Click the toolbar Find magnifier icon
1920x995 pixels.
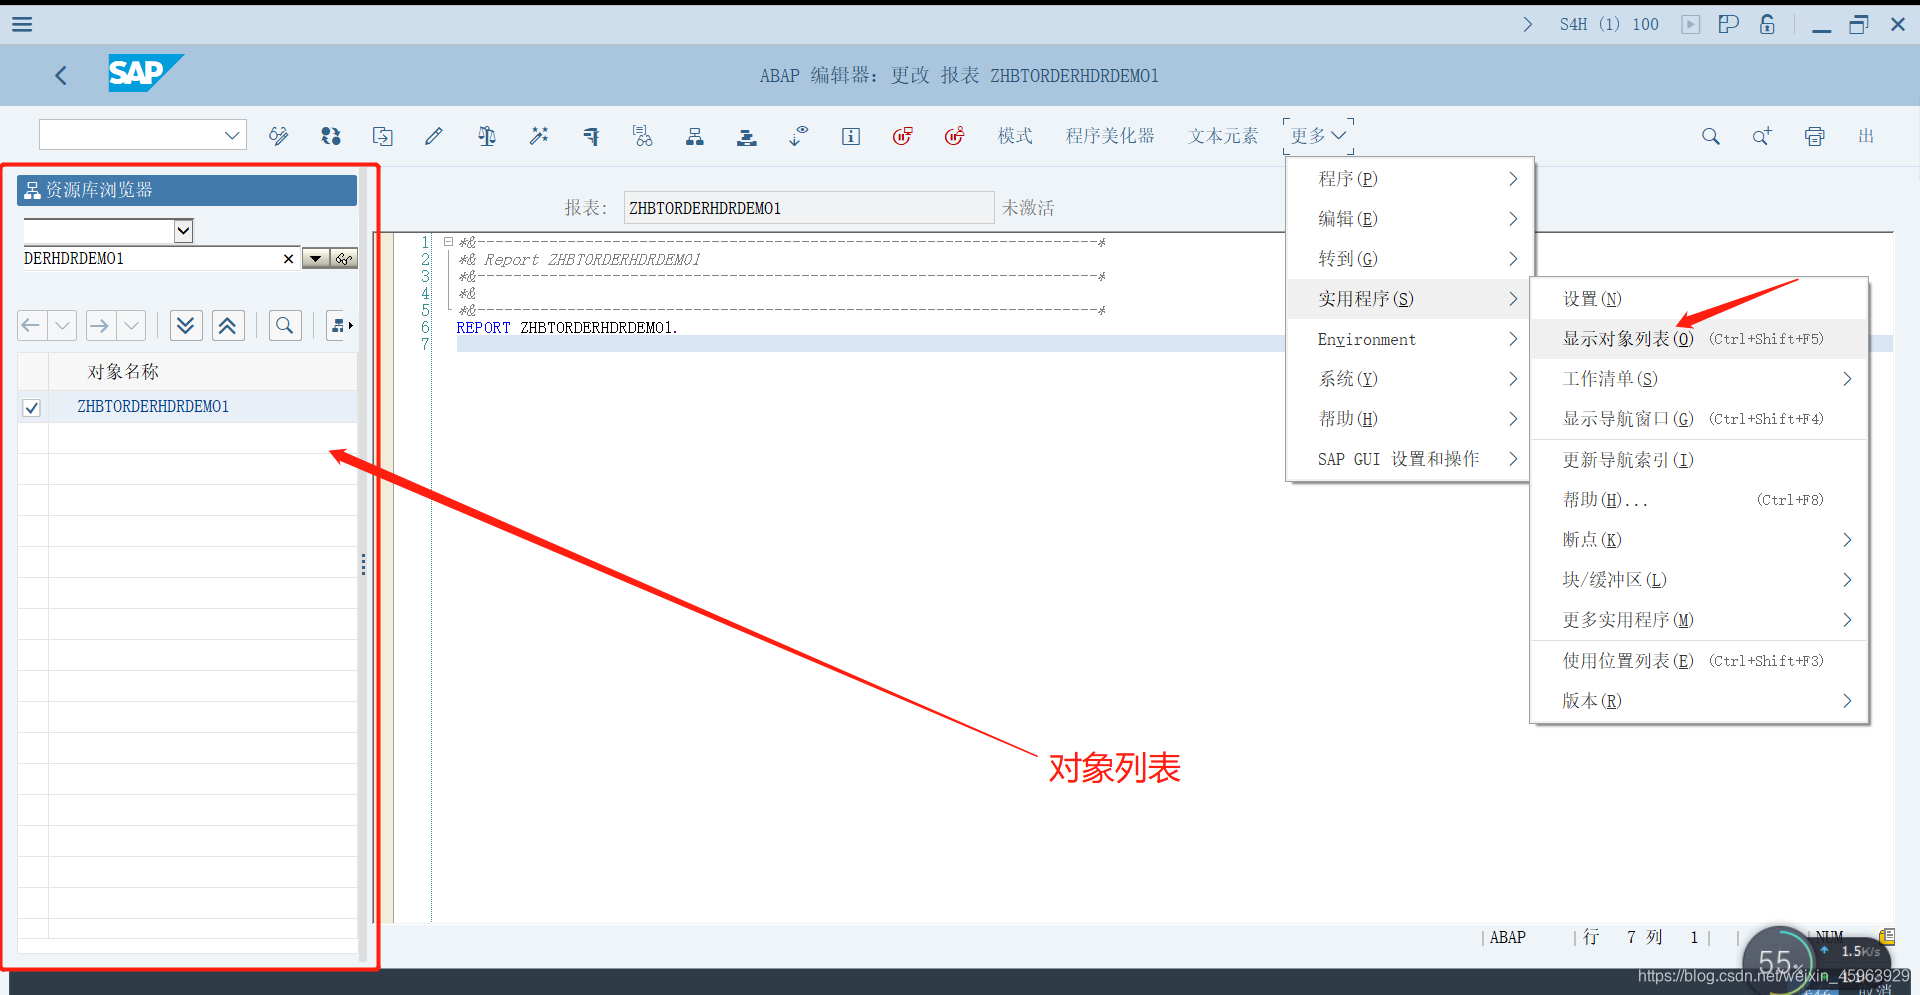pyautogui.click(x=1711, y=136)
